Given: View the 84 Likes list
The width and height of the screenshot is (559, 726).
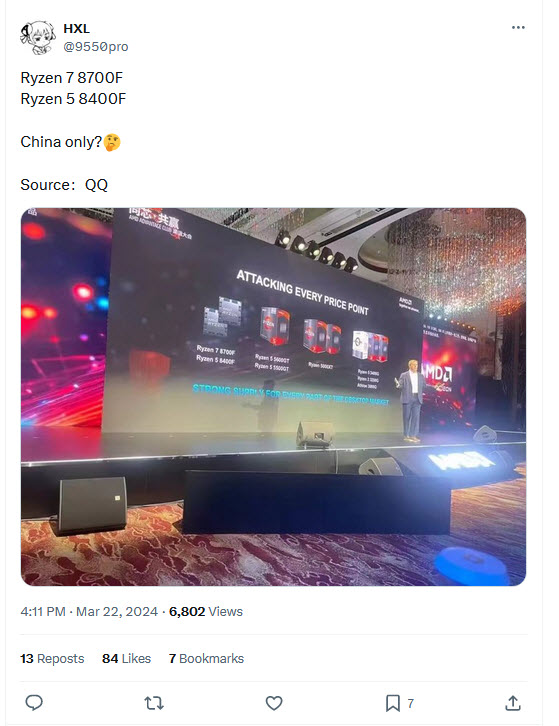Looking at the screenshot, I should tap(126, 658).
